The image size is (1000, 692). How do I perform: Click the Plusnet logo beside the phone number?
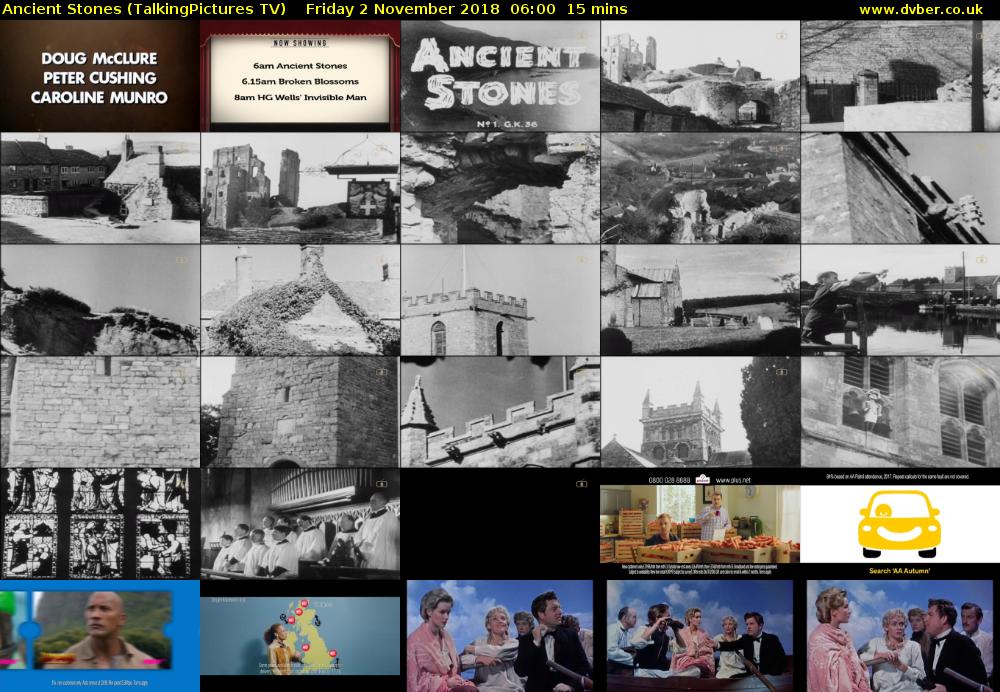point(702,478)
